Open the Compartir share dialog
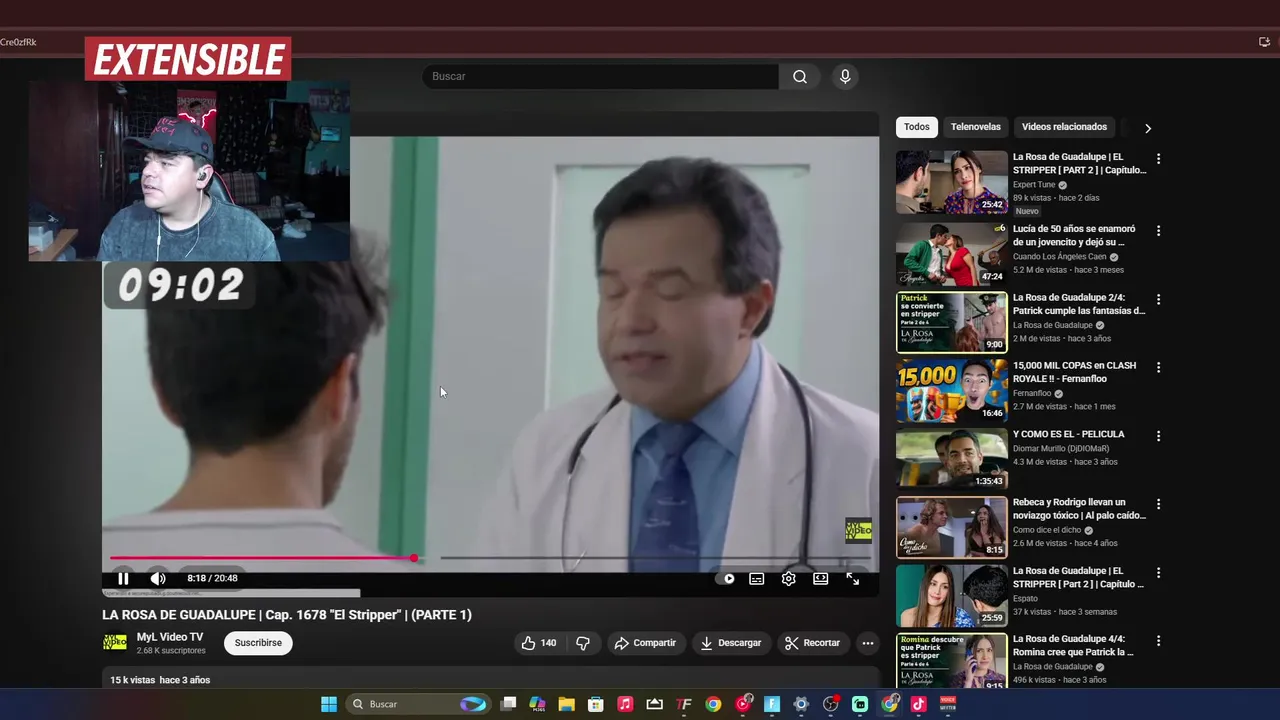This screenshot has width=1280, height=720. 645,643
